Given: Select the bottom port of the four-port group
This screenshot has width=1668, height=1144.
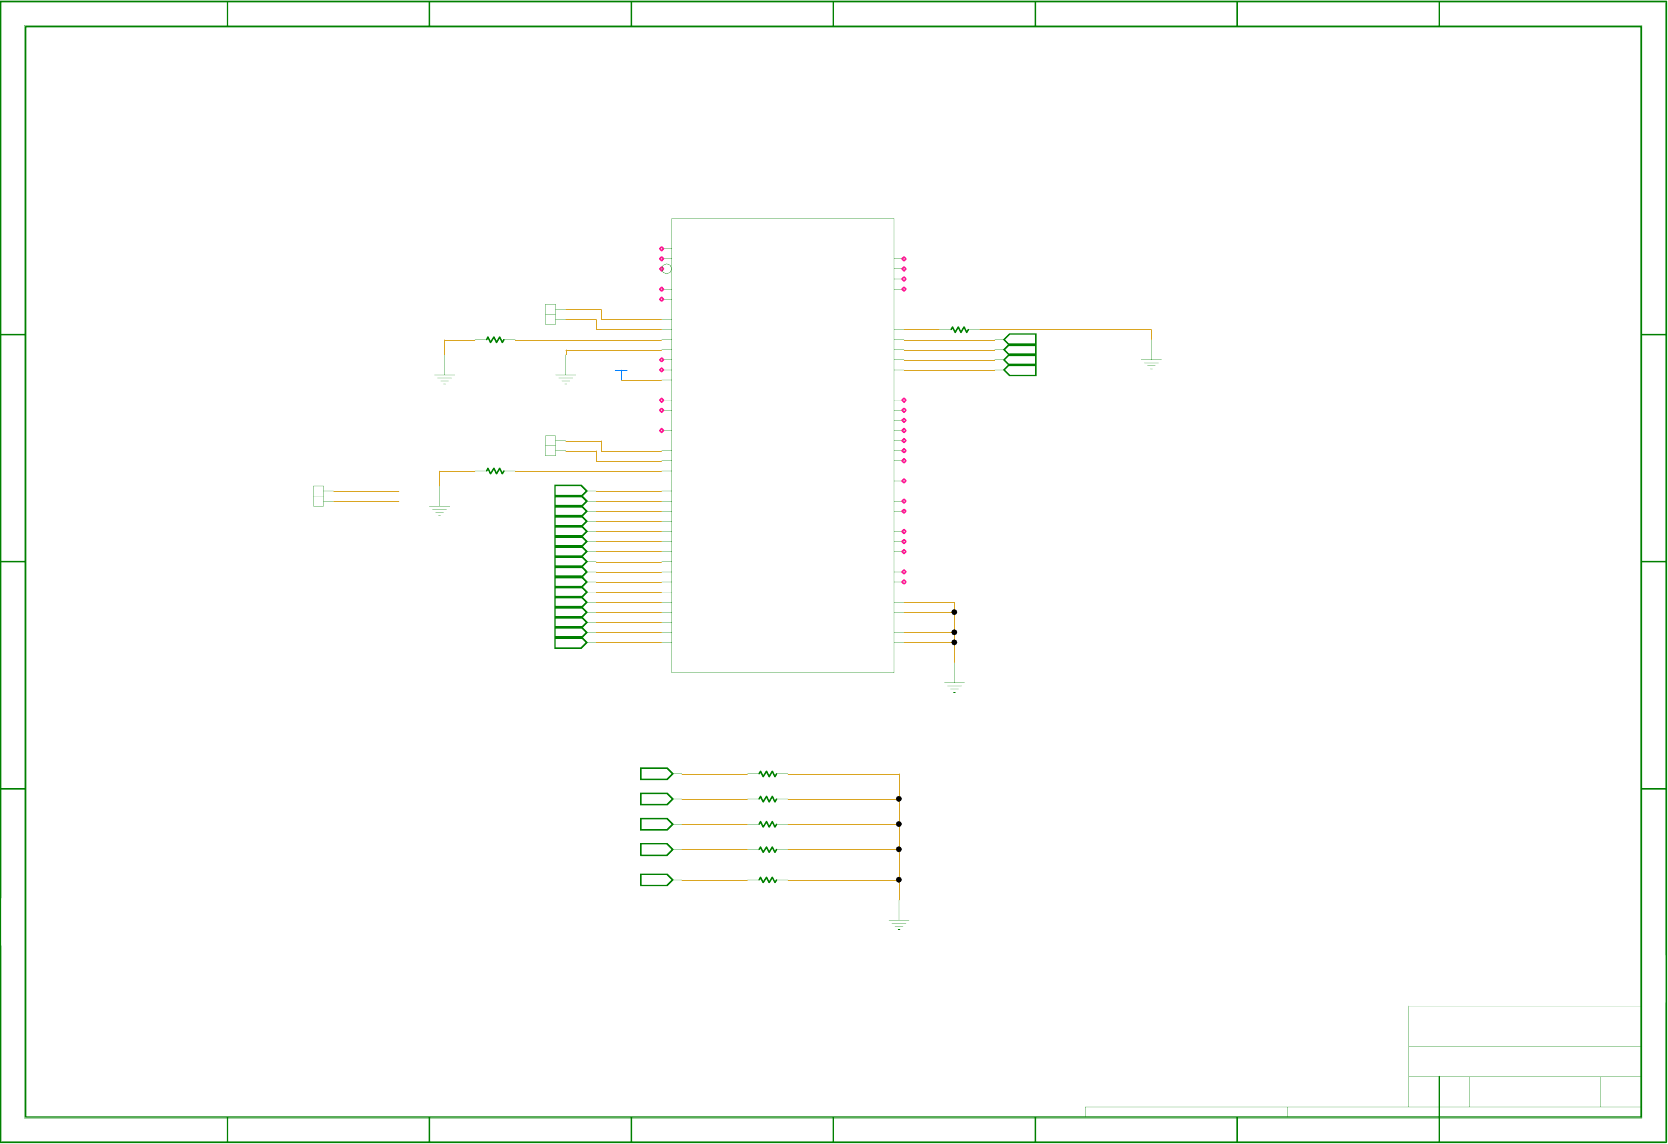Looking at the screenshot, I should pyautogui.click(x=1020, y=370).
